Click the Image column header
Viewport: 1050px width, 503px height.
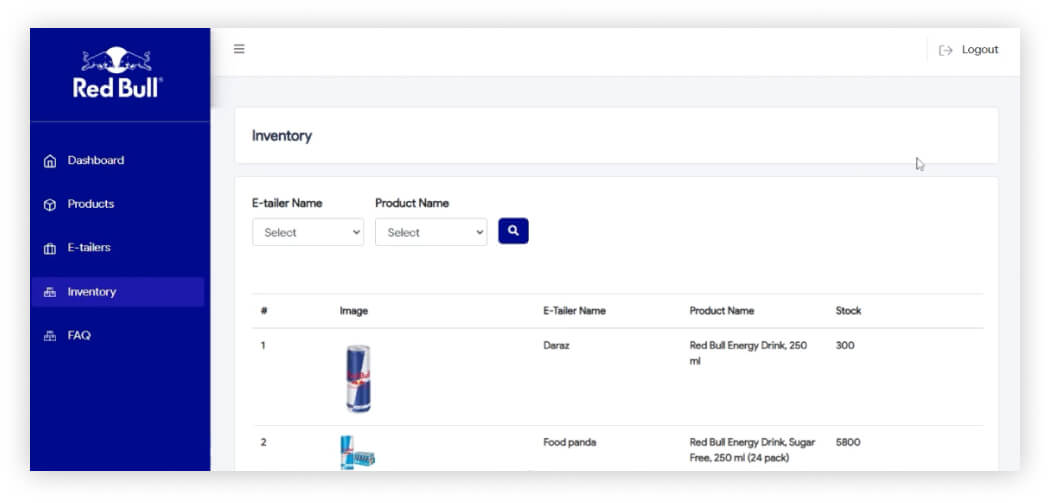pyautogui.click(x=354, y=311)
